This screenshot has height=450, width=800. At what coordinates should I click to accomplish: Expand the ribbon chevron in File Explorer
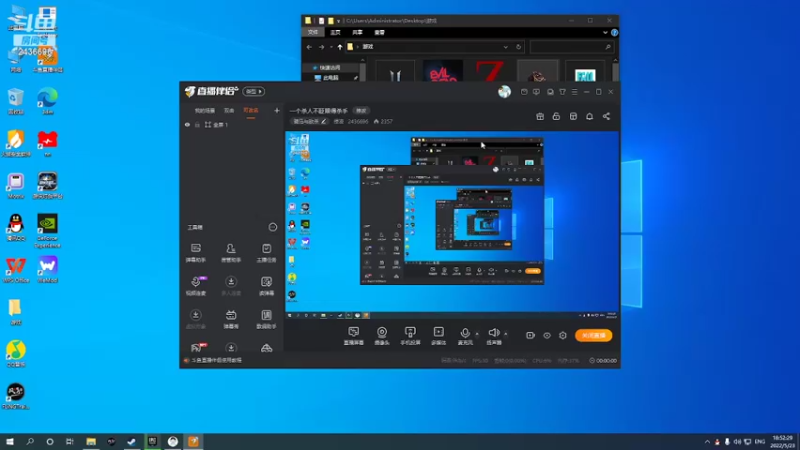(x=605, y=33)
